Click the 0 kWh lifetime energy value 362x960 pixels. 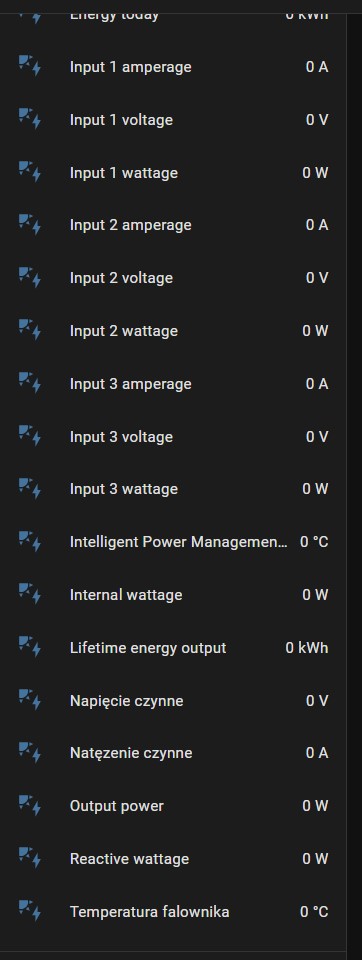pyautogui.click(x=307, y=648)
